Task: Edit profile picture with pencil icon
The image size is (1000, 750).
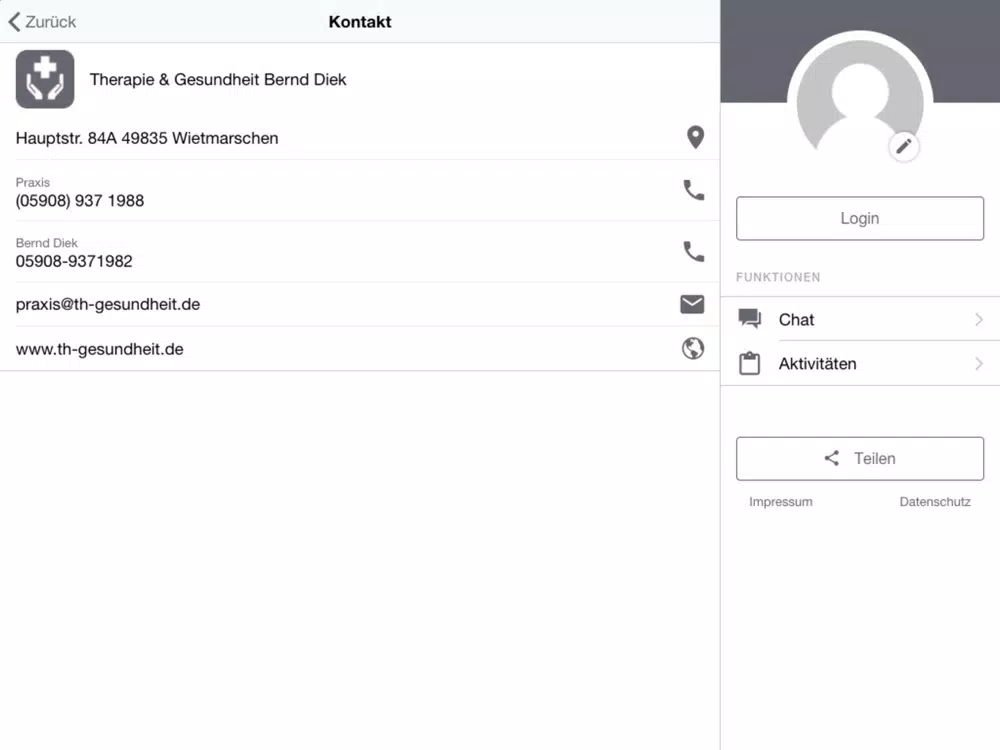Action: click(x=904, y=147)
